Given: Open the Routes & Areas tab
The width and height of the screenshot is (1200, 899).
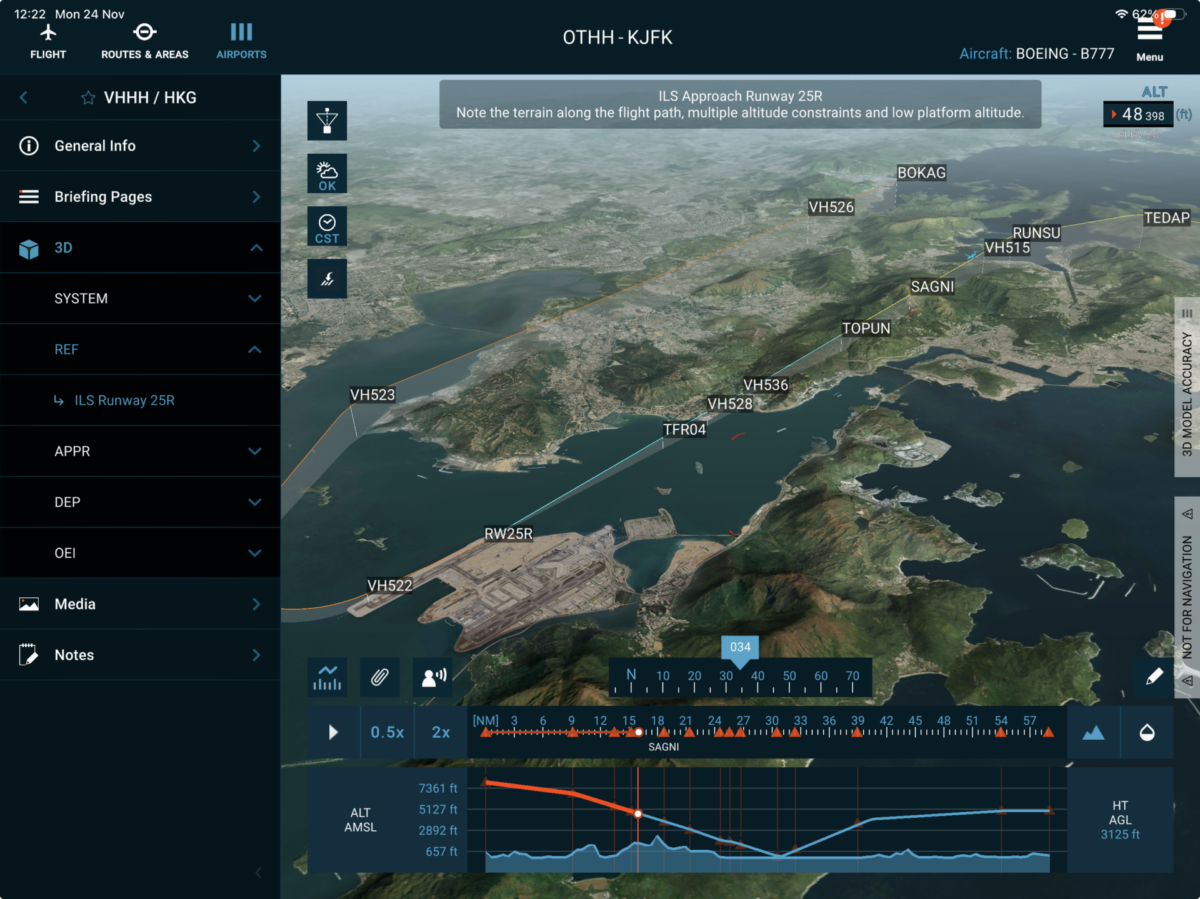Looking at the screenshot, I should pyautogui.click(x=145, y=41).
